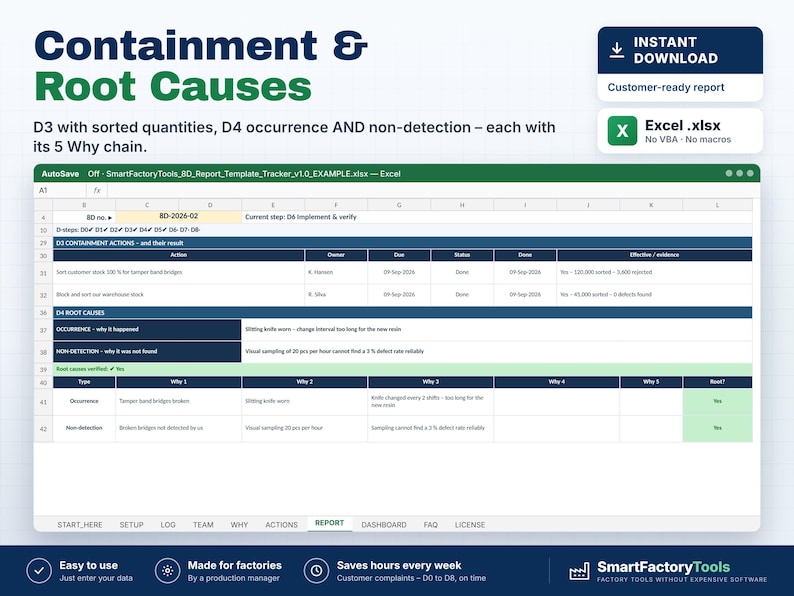This screenshot has height=596, width=794.
Task: Click the OCCURRENCE – why it happened label
Action: click(x=147, y=330)
